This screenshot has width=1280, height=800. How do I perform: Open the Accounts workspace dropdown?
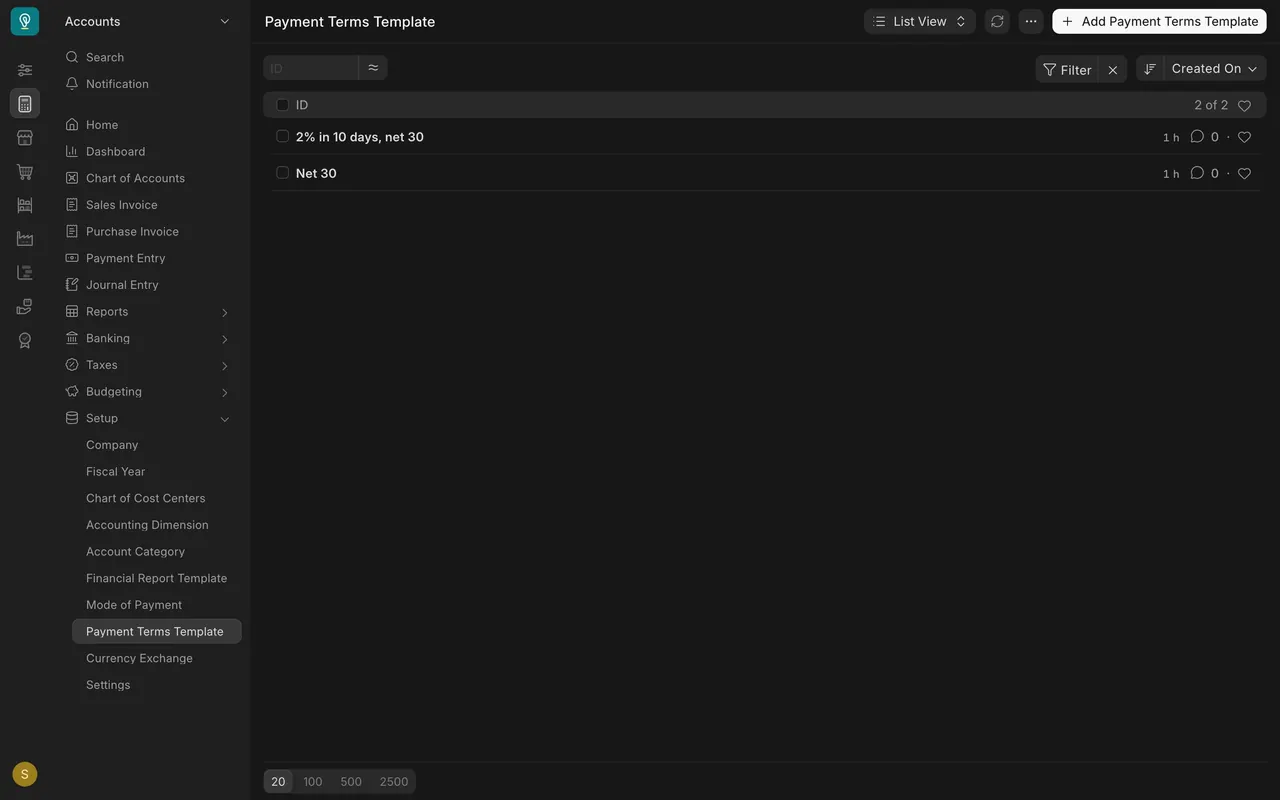(x=147, y=21)
